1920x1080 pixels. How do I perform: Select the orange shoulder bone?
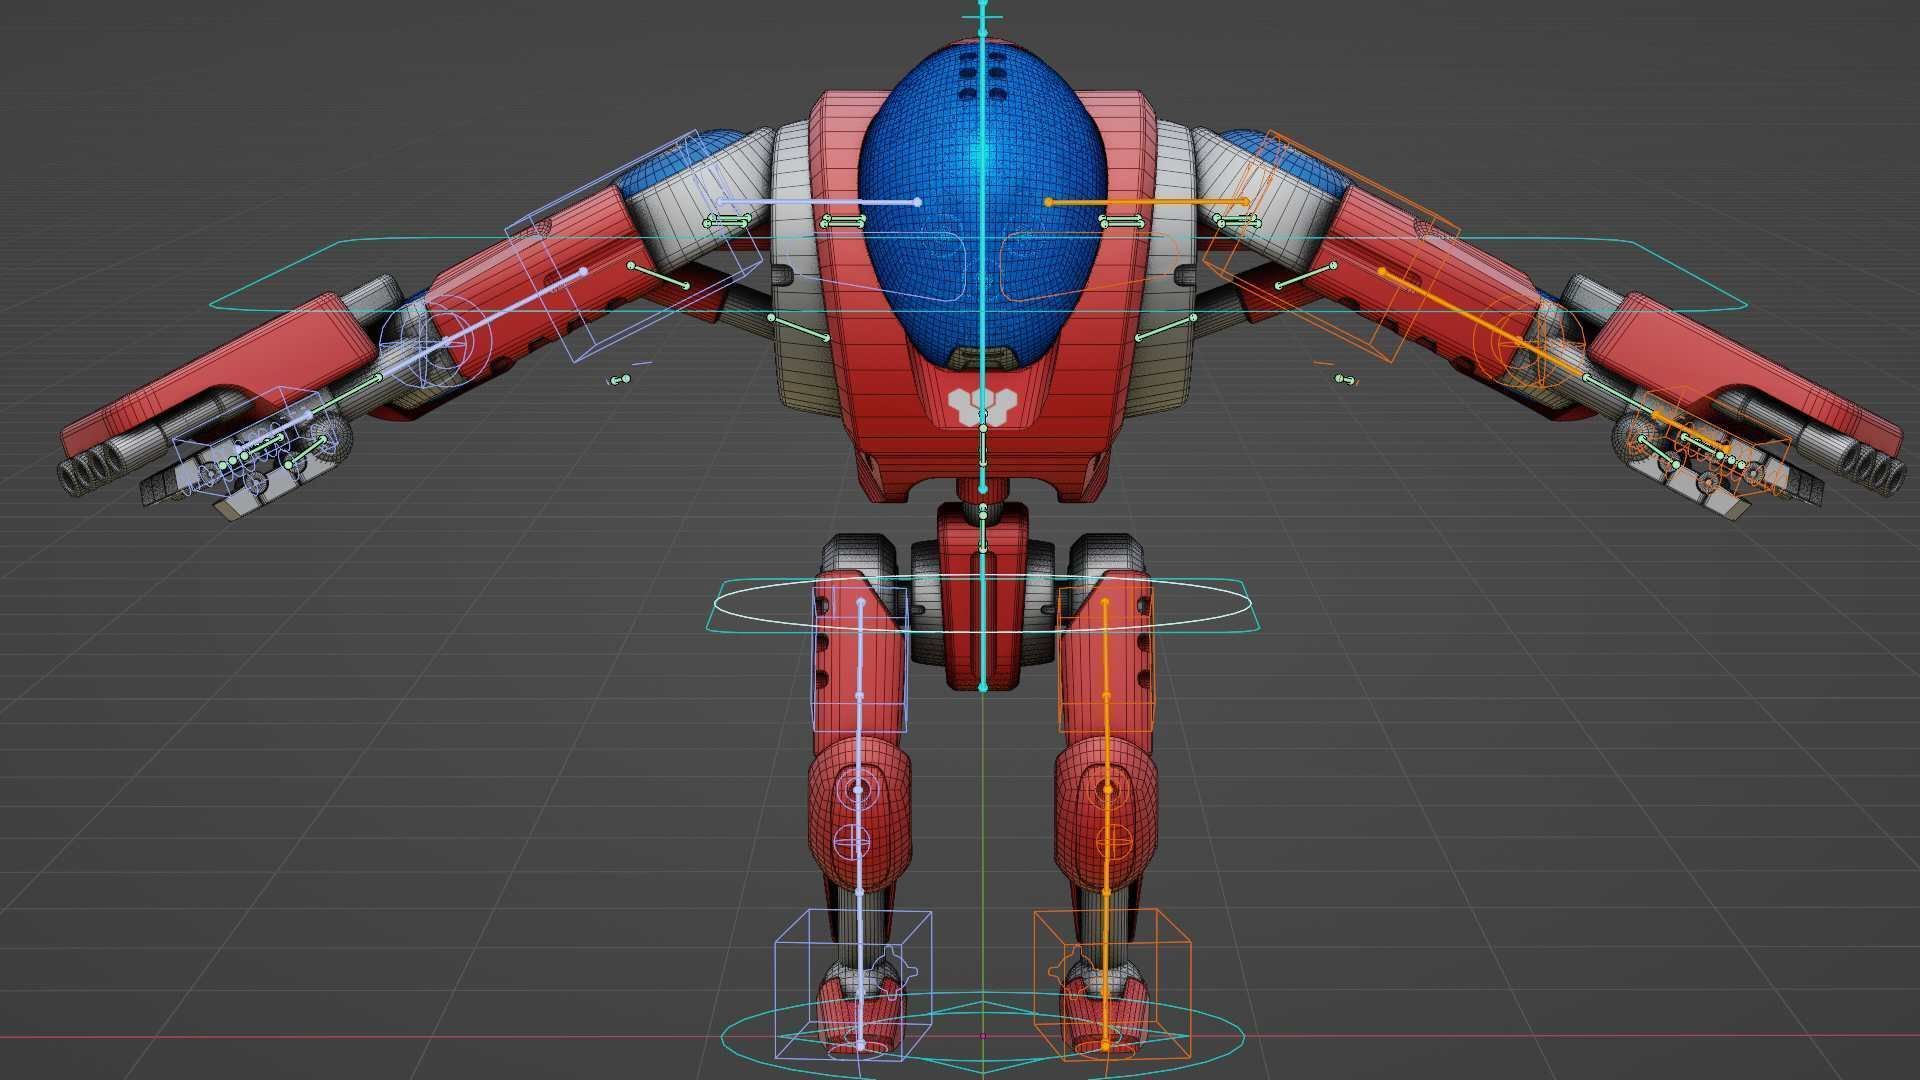tap(1147, 202)
